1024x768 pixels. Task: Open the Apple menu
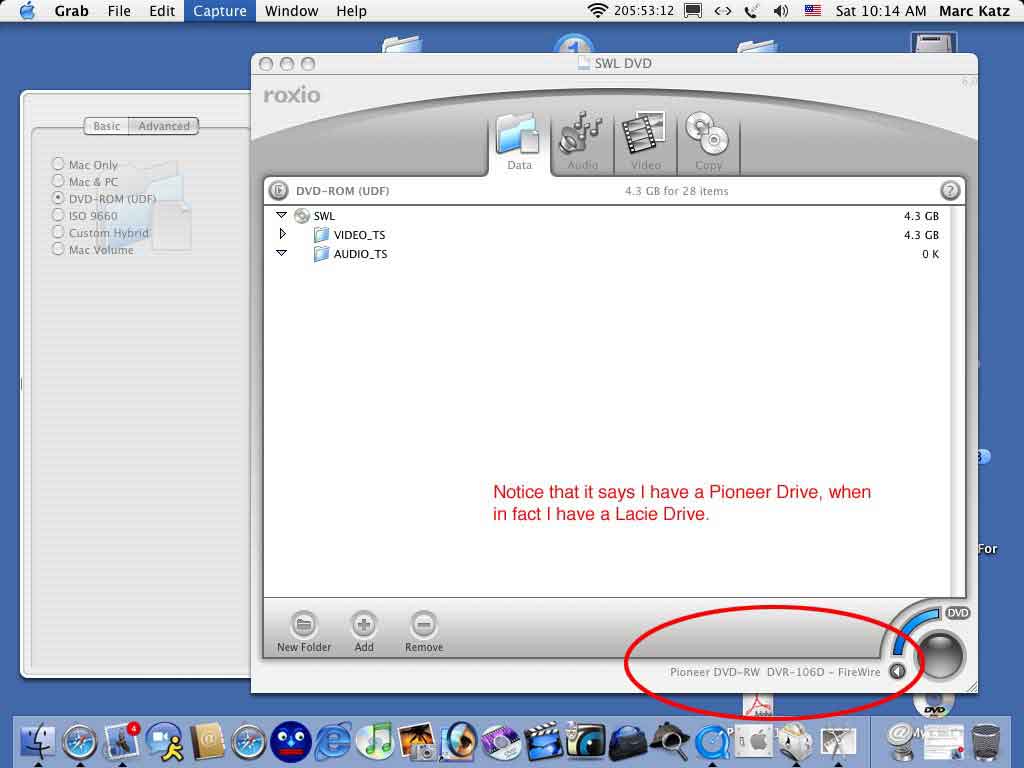[x=27, y=10]
